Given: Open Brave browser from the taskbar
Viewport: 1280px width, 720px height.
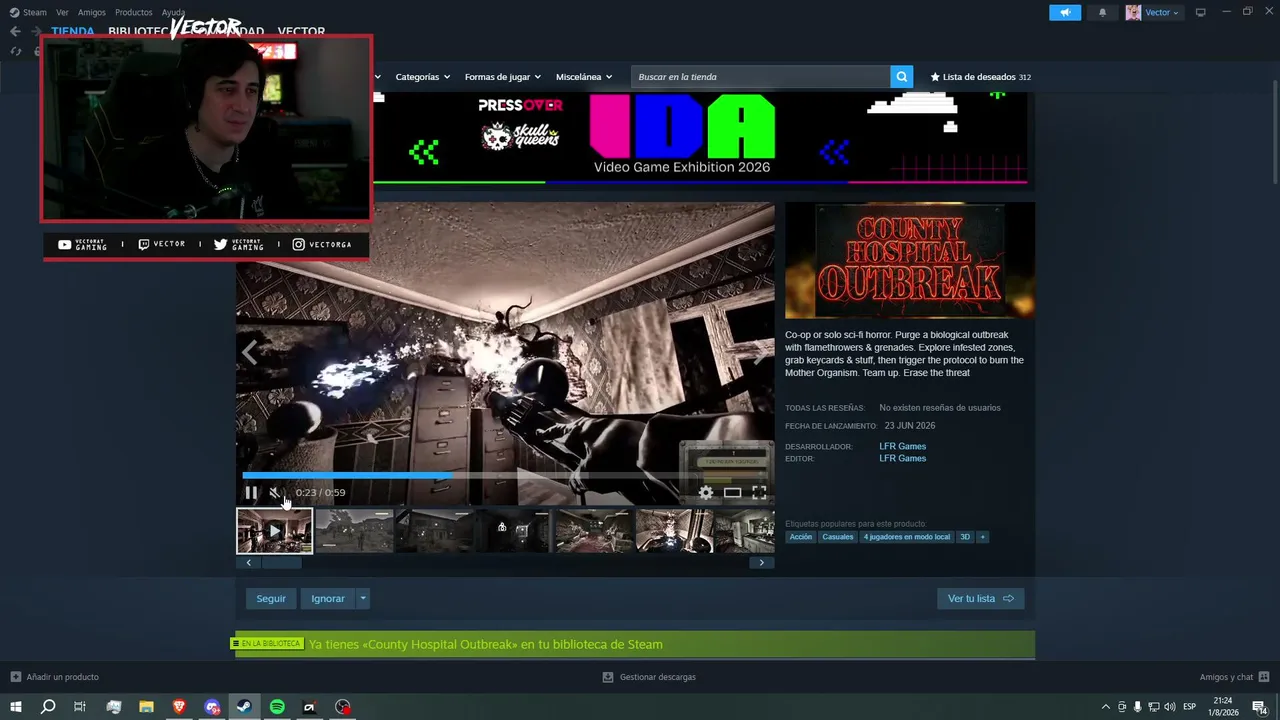Looking at the screenshot, I should (x=179, y=707).
